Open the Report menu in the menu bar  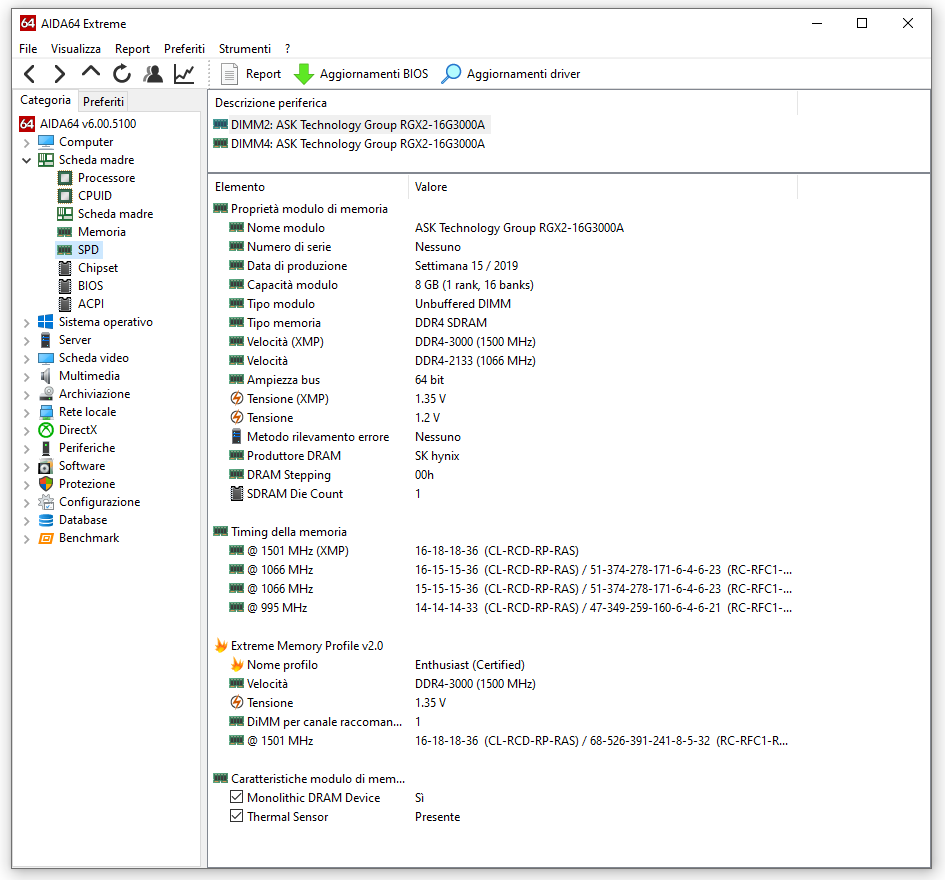pyautogui.click(x=132, y=49)
